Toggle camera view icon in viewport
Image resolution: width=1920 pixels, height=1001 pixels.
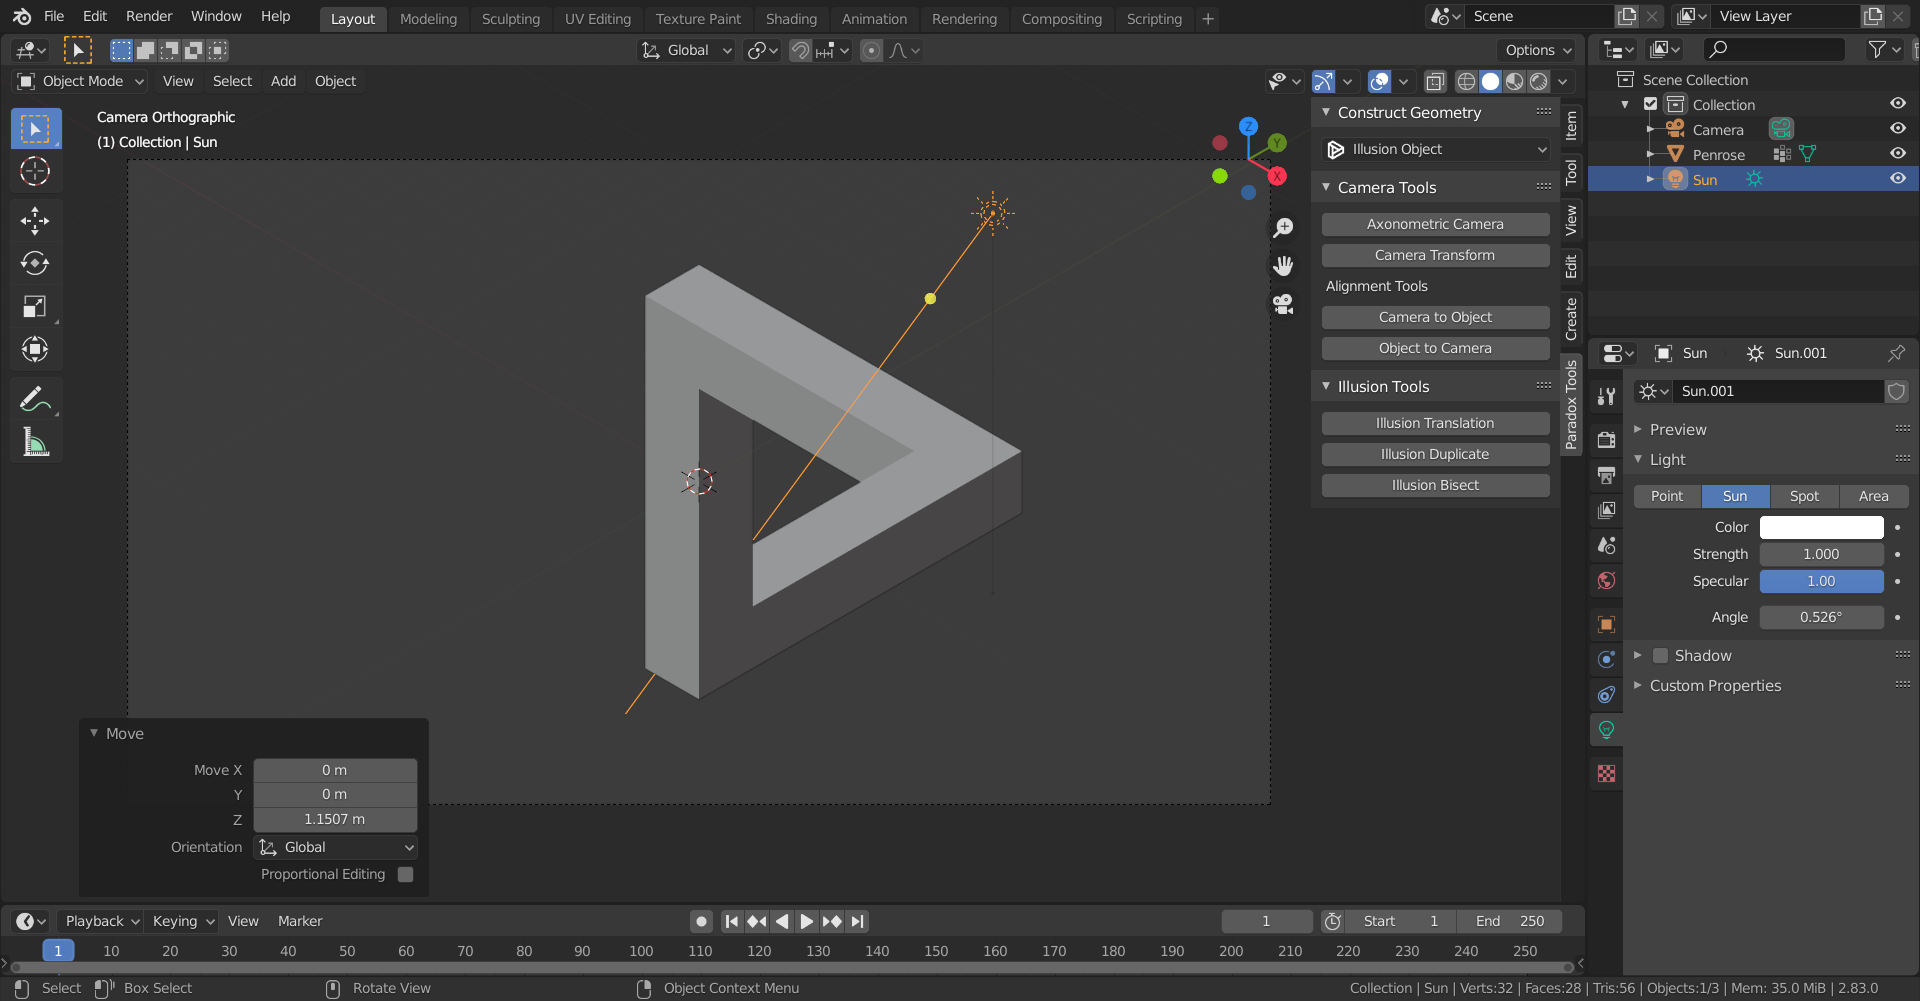pos(1283,304)
